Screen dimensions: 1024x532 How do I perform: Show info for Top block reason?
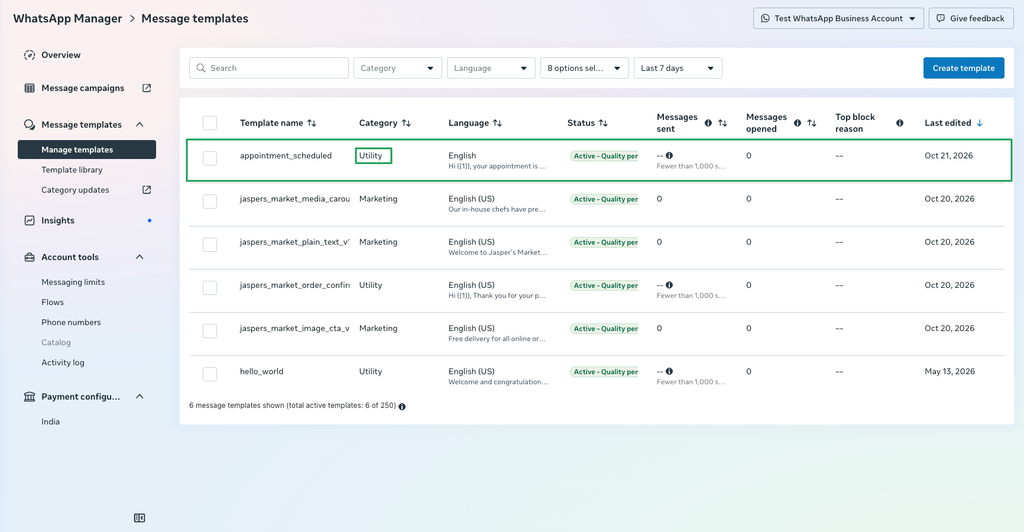(x=900, y=123)
